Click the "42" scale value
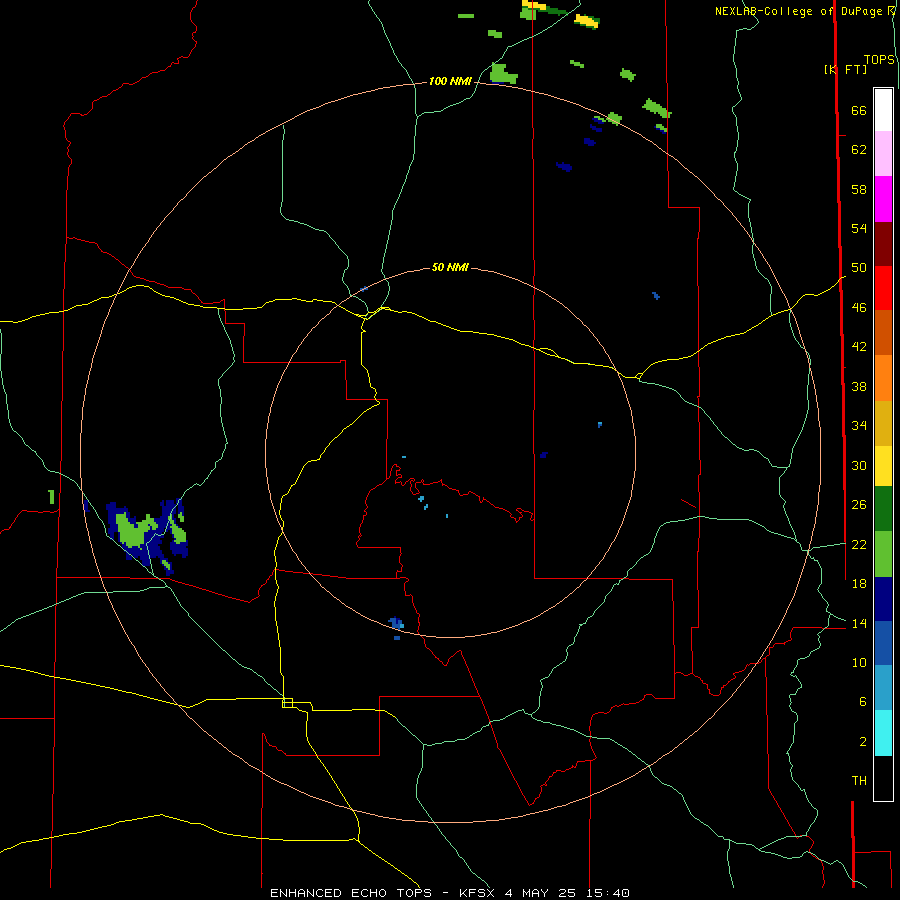Screen dimensions: 900x900 pos(859,347)
